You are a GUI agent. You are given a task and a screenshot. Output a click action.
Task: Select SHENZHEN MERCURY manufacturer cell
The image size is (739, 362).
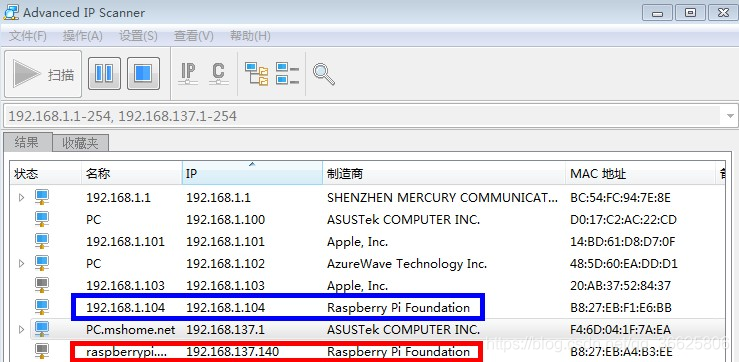442,197
